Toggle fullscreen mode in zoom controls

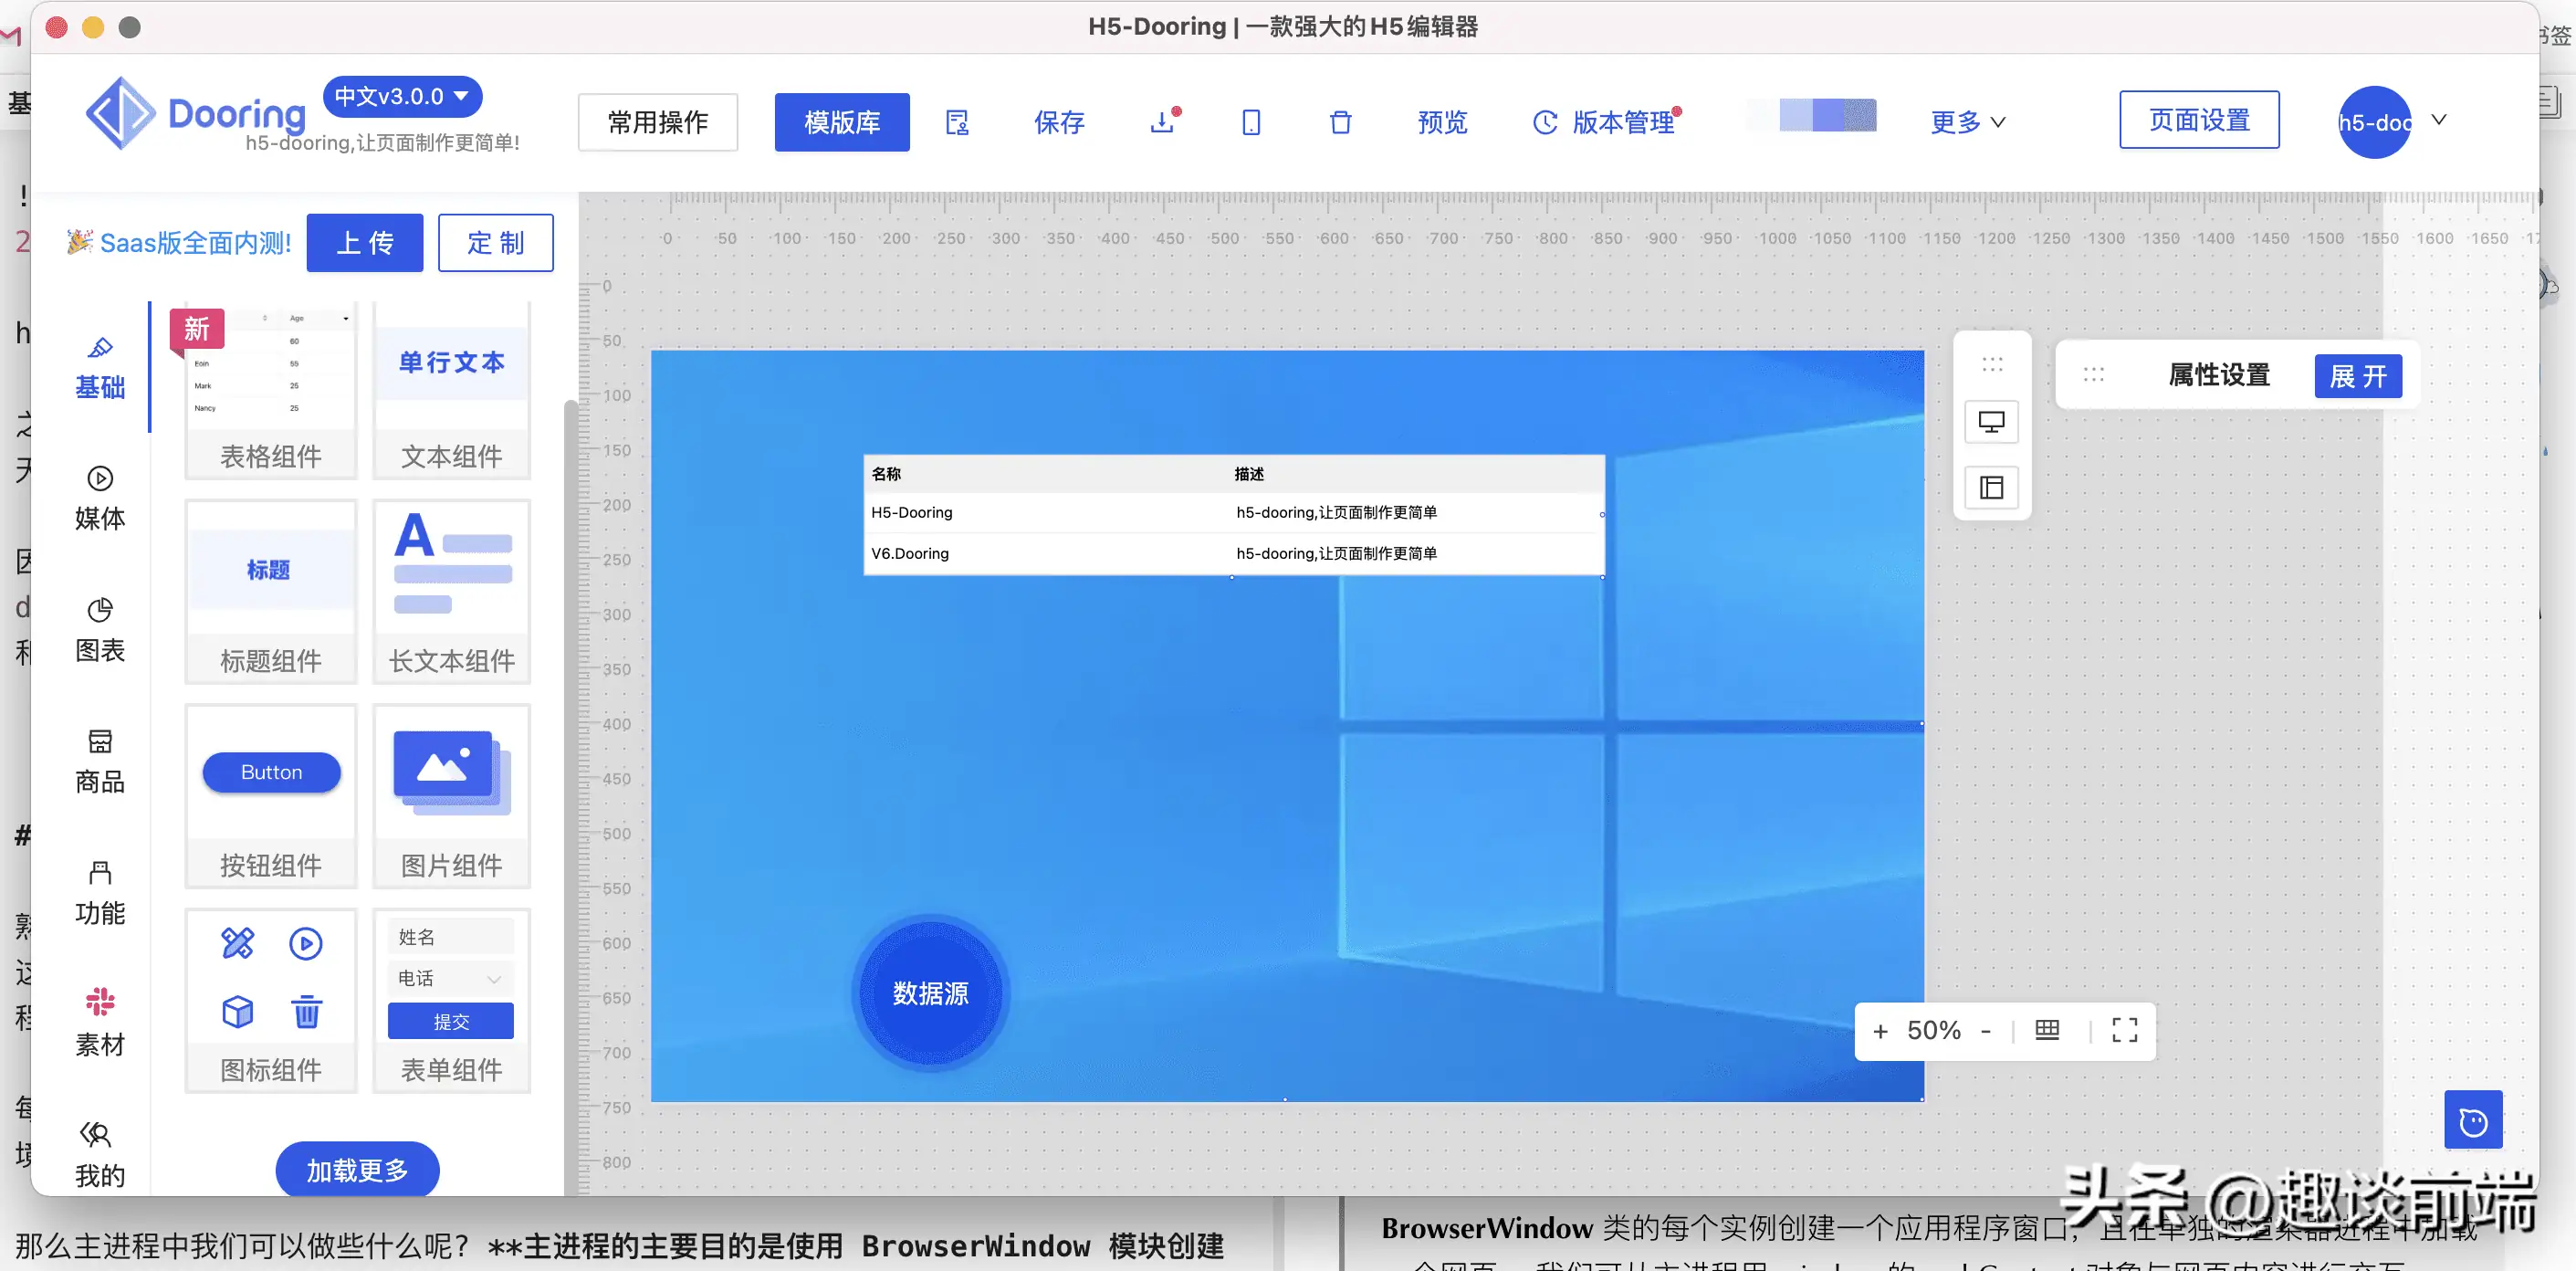[2124, 1031]
